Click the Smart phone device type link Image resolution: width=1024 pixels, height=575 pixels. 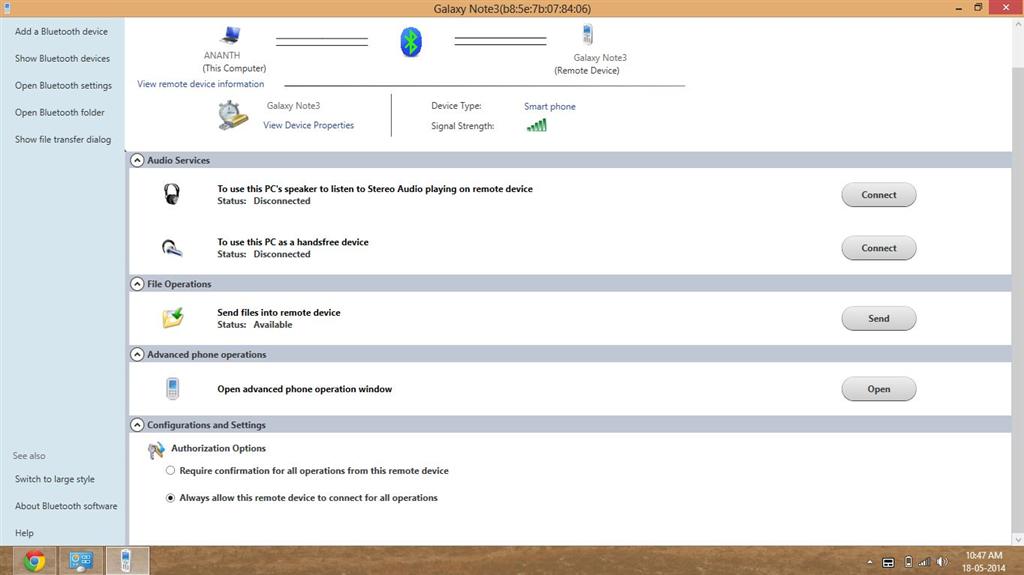(x=550, y=106)
